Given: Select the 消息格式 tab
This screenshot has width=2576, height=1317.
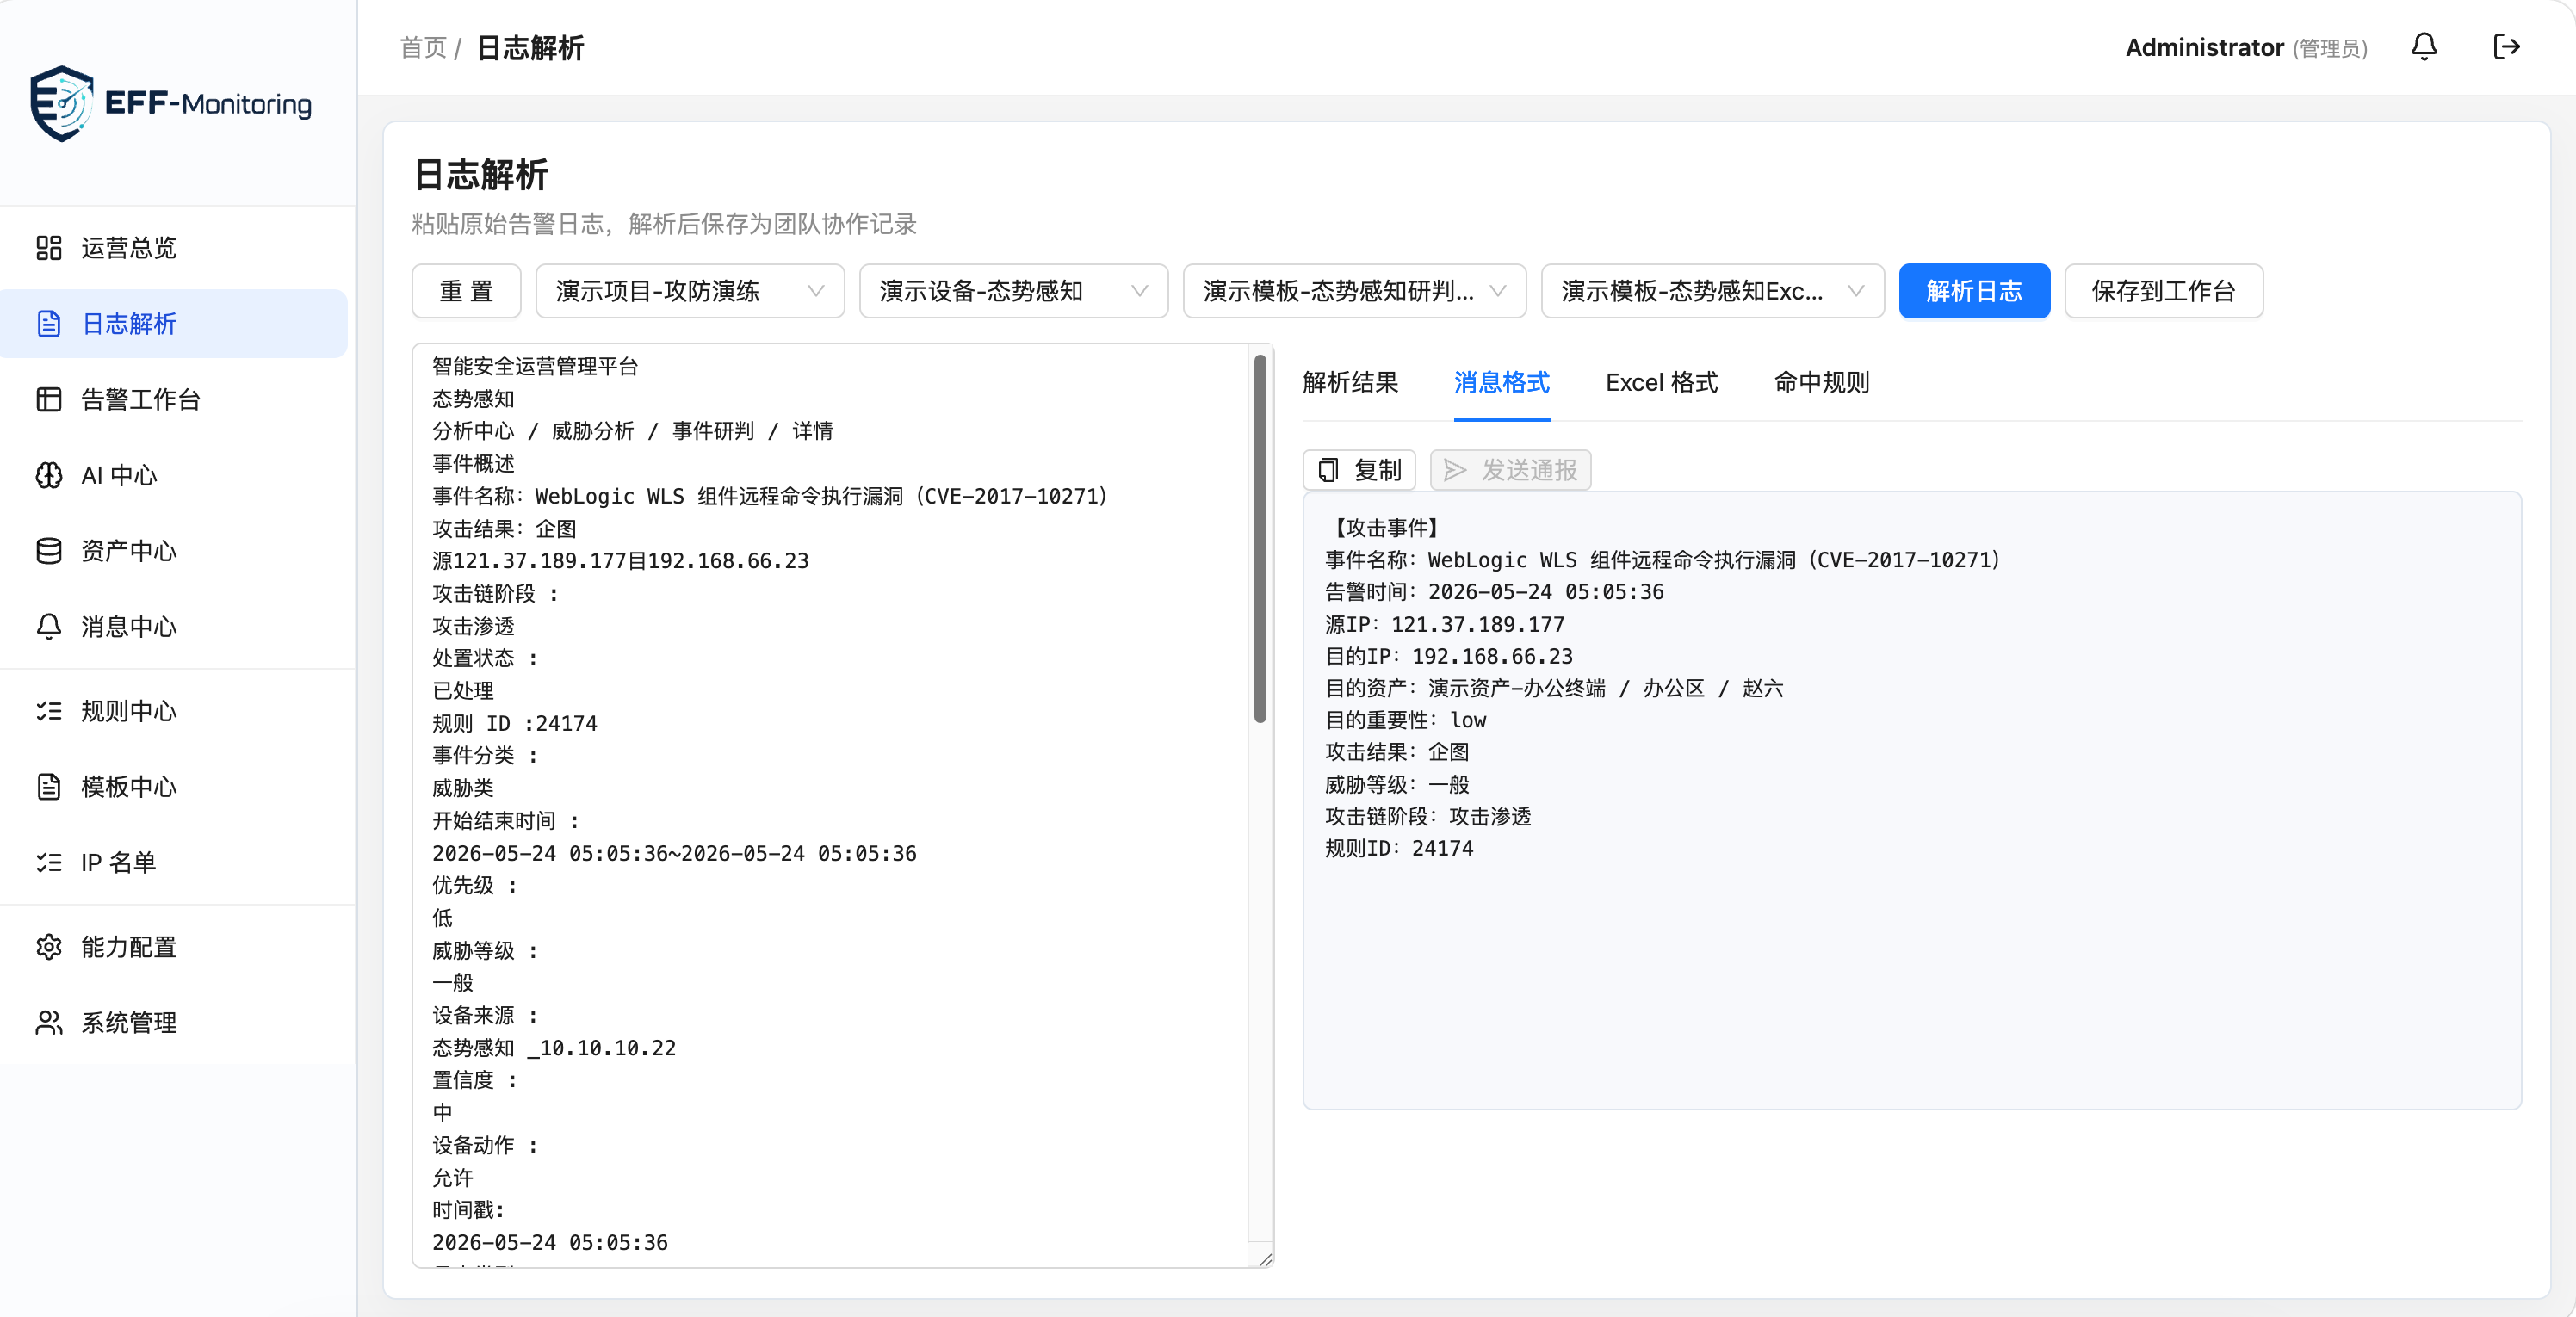Looking at the screenshot, I should (1501, 382).
